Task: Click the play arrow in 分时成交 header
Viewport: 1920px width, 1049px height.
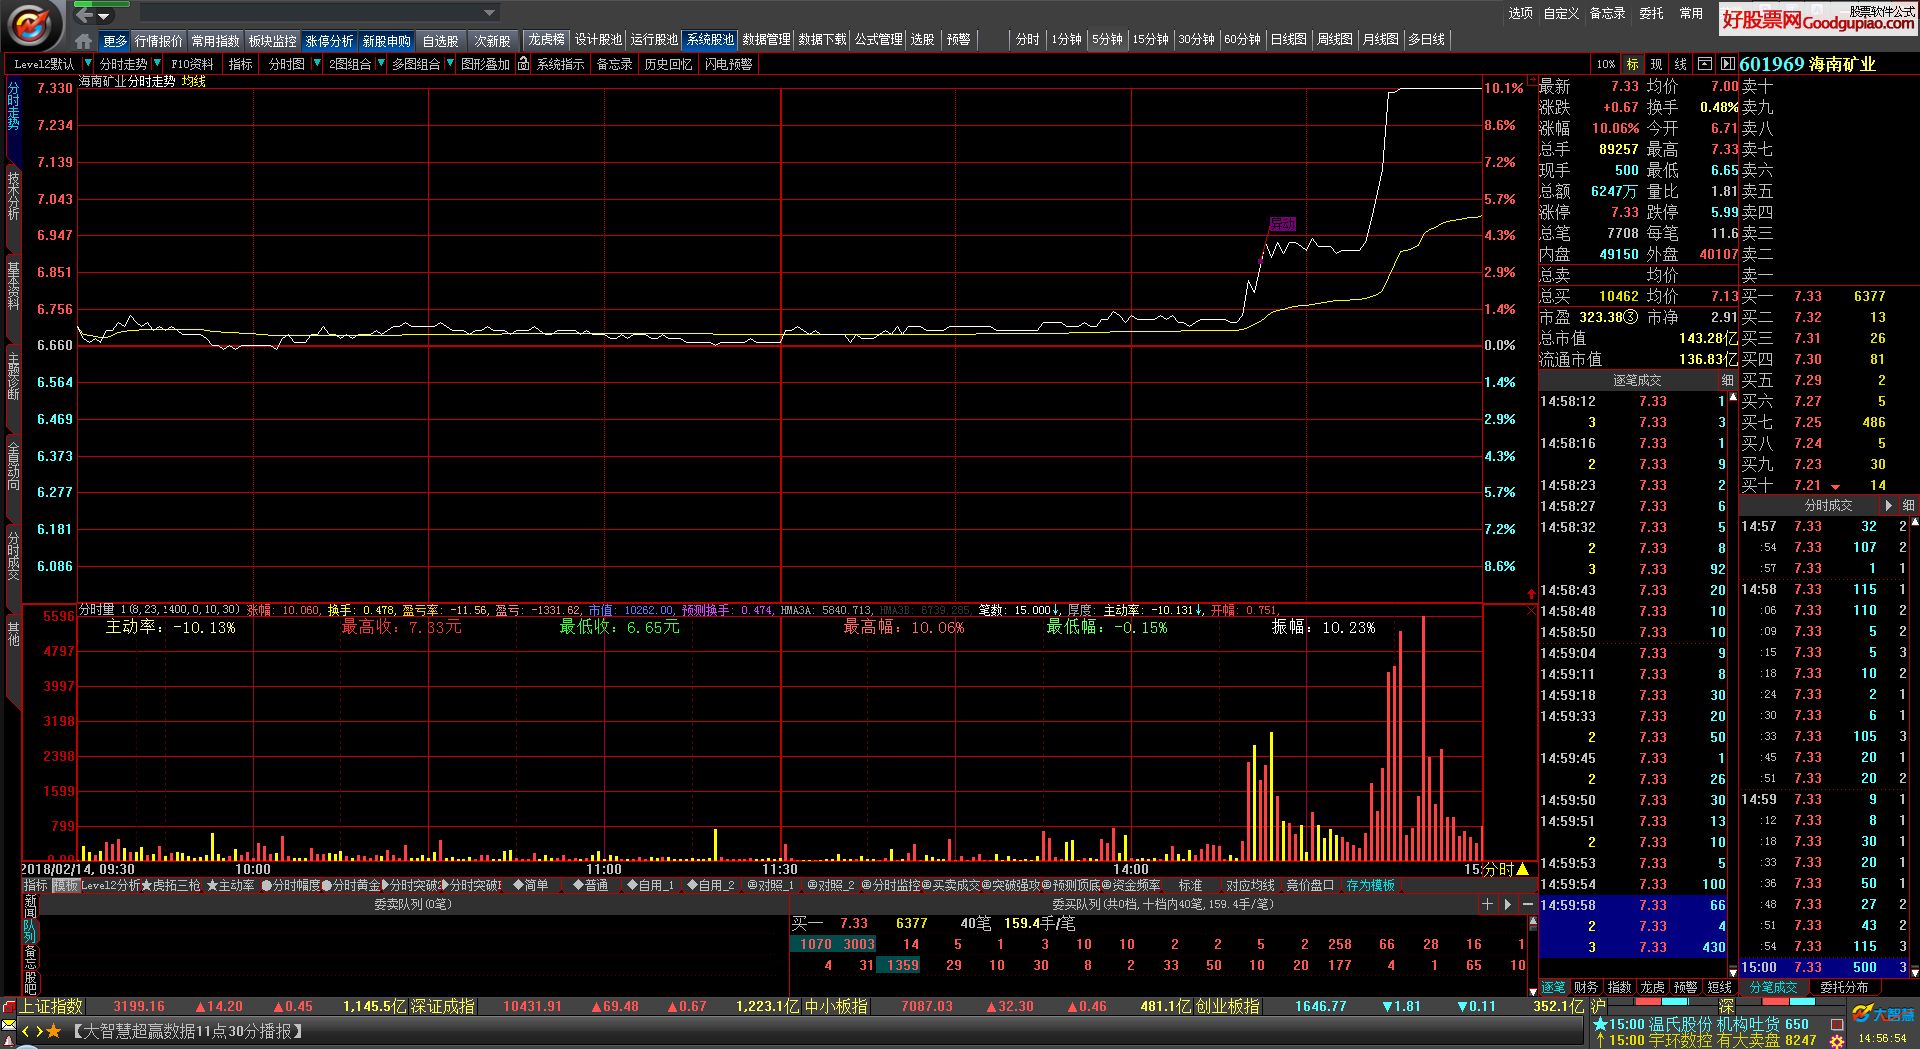Action: click(x=1888, y=506)
